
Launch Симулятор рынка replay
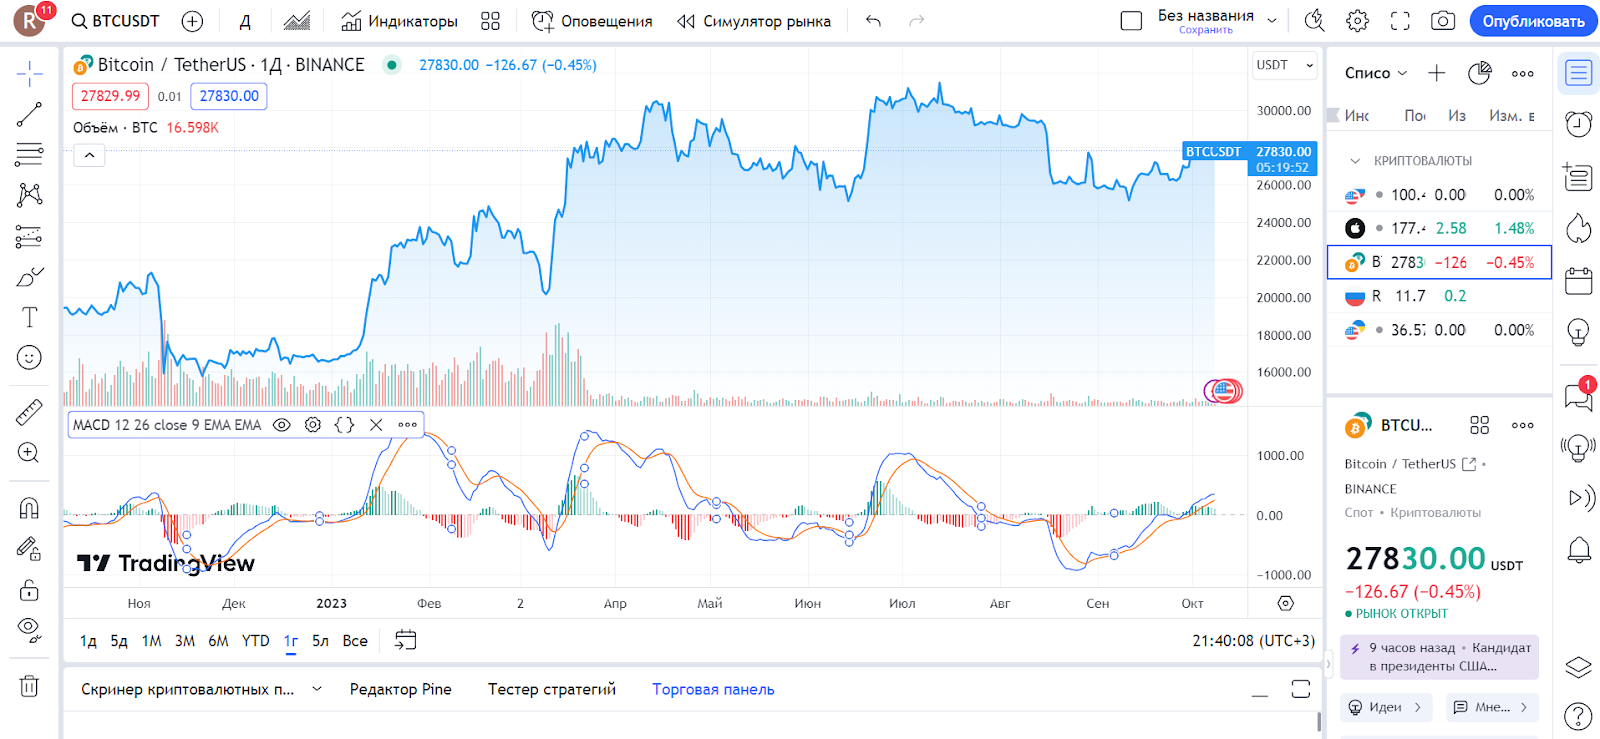[x=754, y=21]
